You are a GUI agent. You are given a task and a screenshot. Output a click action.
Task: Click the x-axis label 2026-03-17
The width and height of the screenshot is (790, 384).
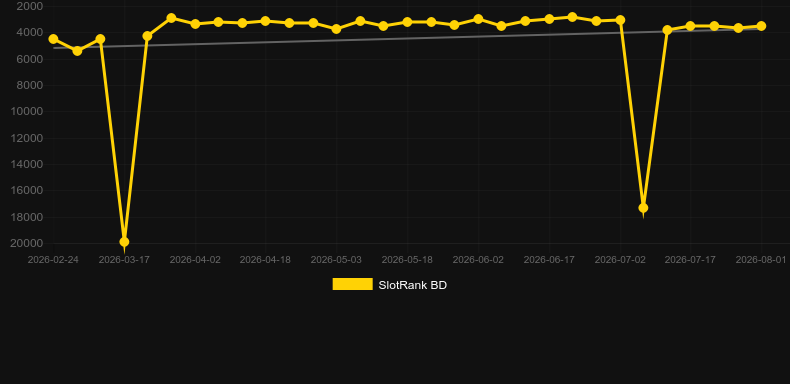click(x=124, y=260)
